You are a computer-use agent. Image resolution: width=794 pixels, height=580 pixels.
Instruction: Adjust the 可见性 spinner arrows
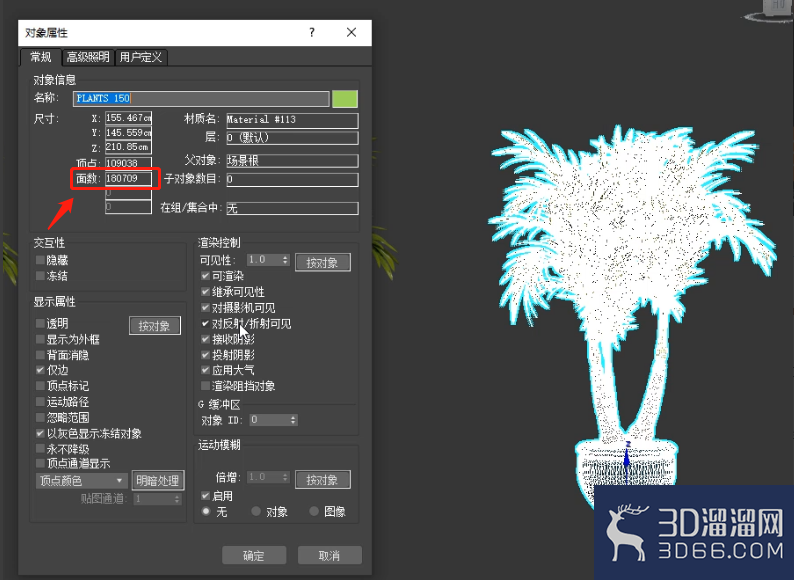click(x=285, y=260)
